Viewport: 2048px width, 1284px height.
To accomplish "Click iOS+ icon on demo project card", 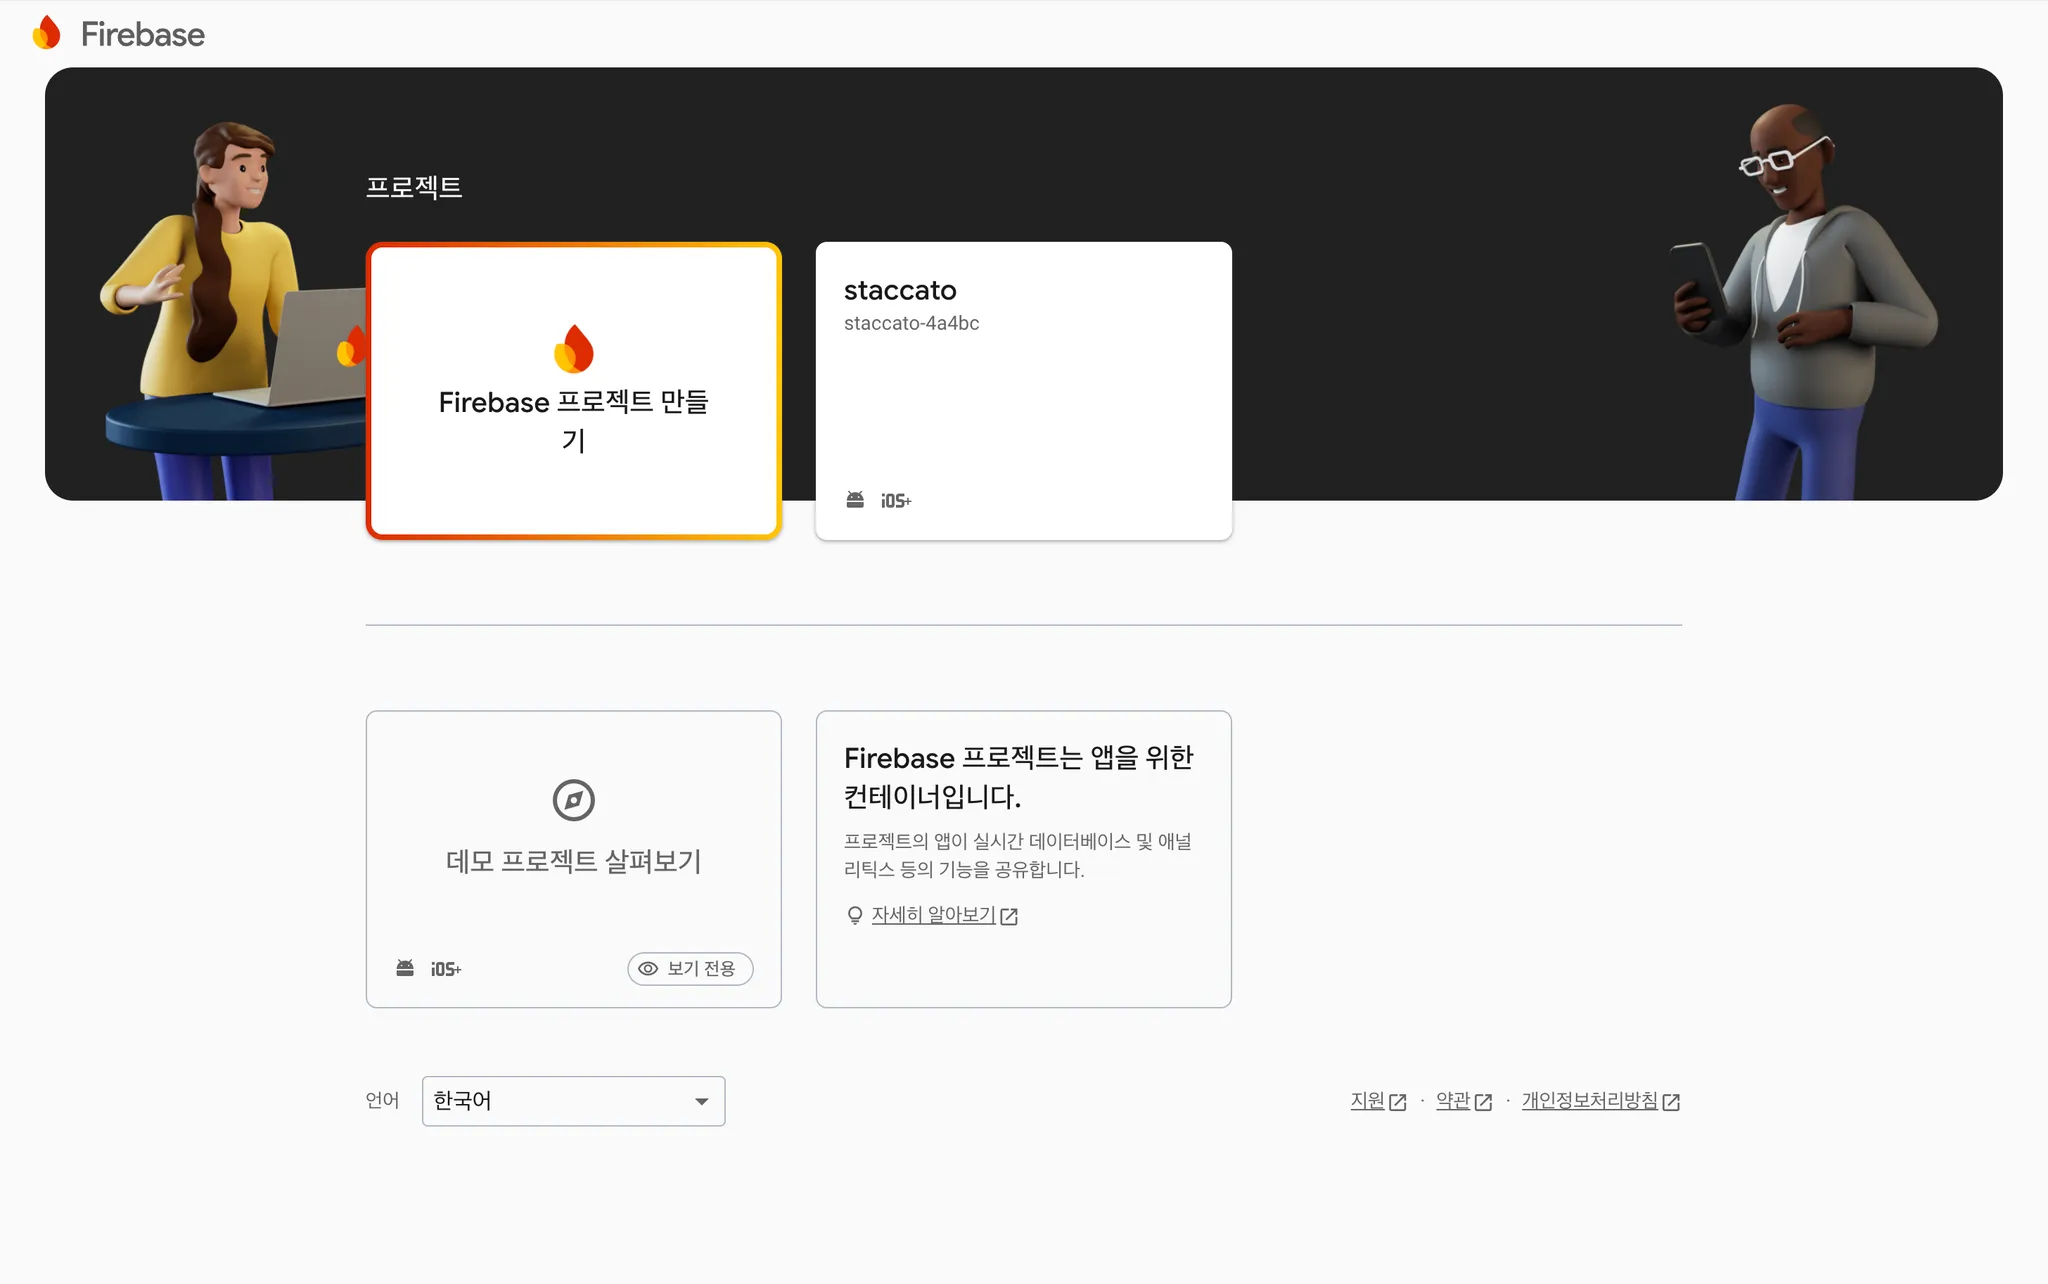I will click(x=446, y=969).
